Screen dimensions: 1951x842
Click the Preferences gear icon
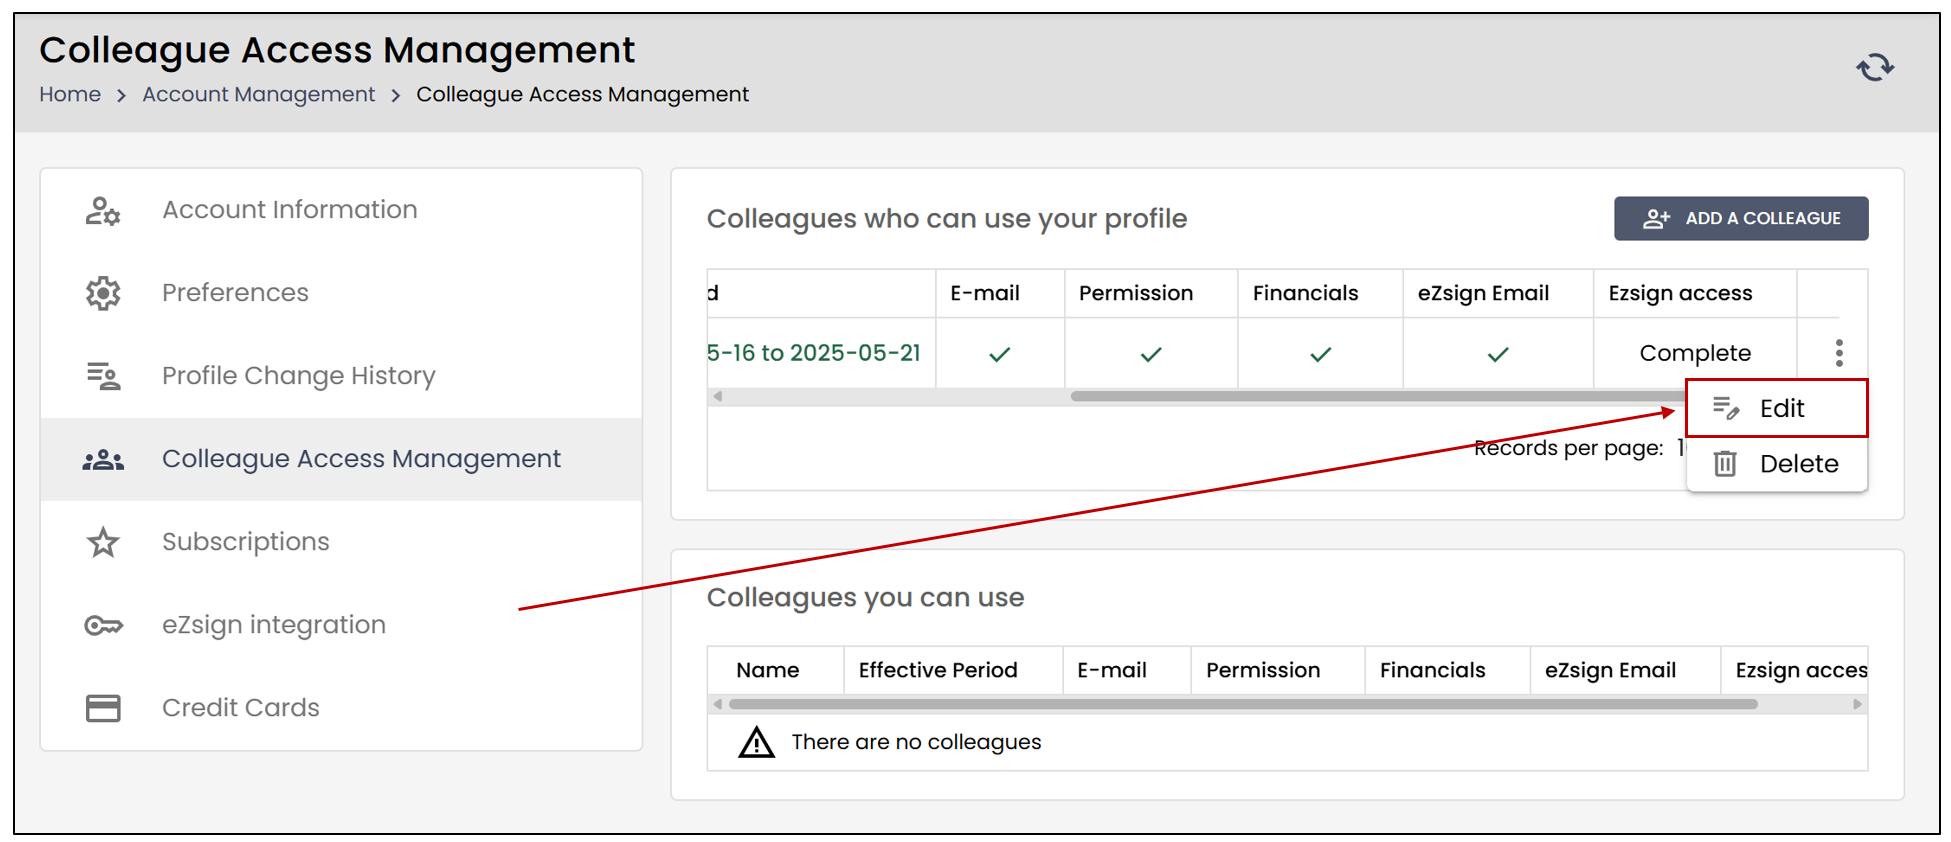(103, 293)
